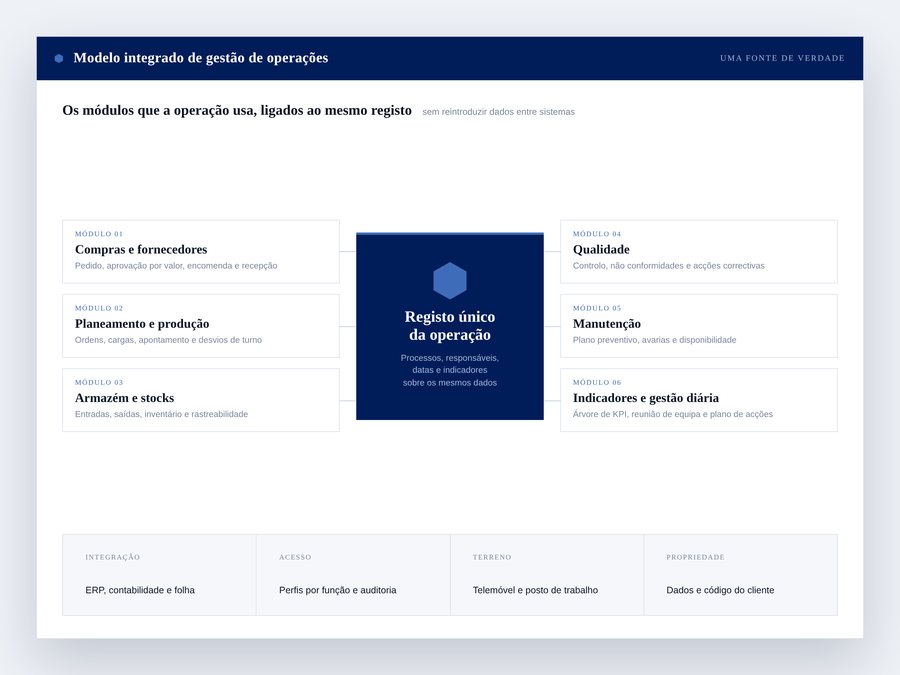Screen dimensions: 900x675
Task: Click 'Dados e código do cliente' text
Action: click(x=720, y=590)
